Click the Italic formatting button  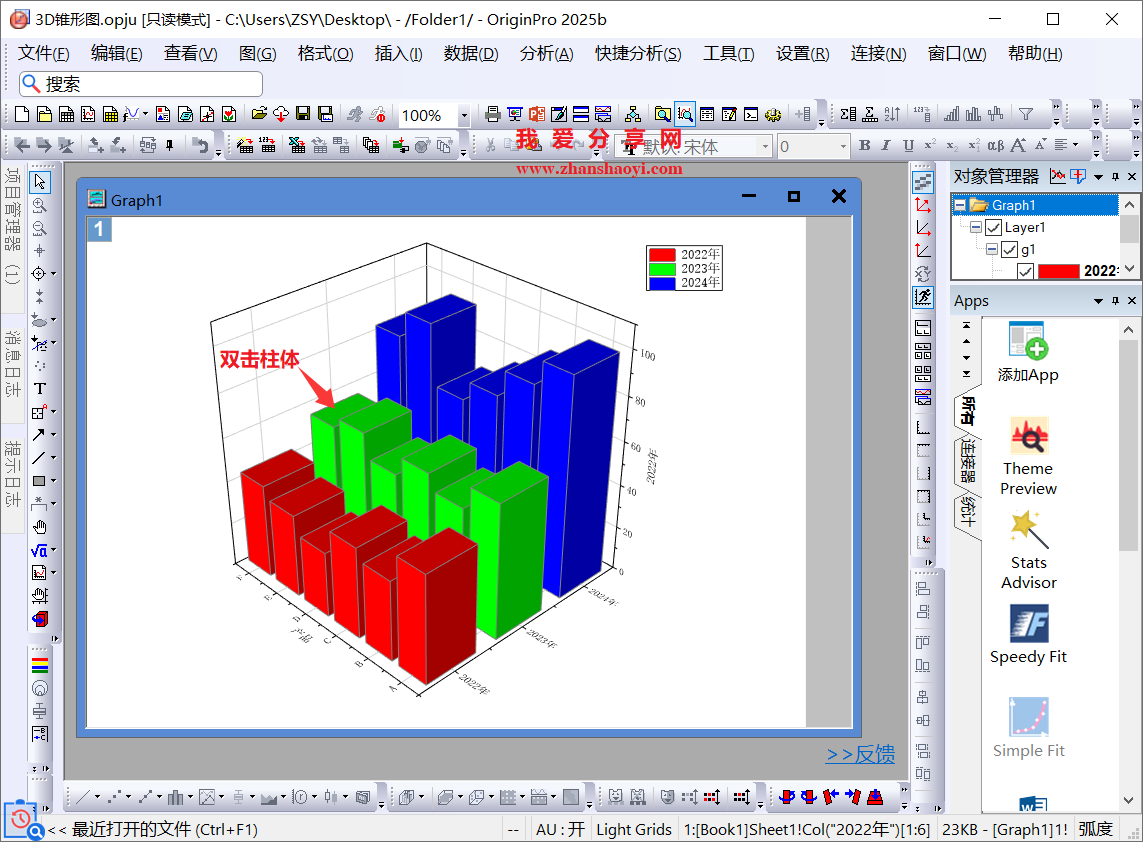tap(887, 146)
